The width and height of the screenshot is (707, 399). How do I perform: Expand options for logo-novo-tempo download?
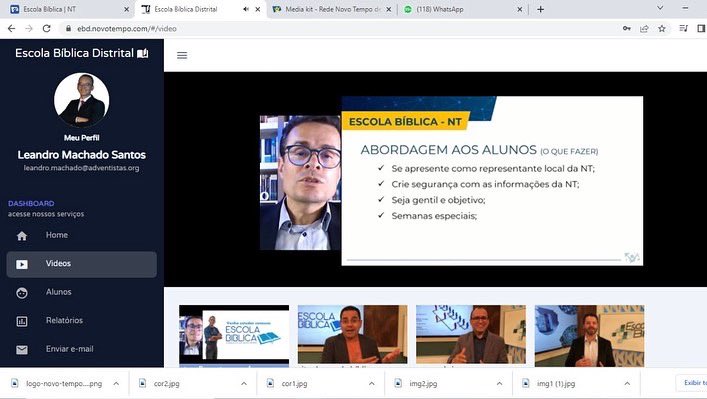[x=116, y=384]
